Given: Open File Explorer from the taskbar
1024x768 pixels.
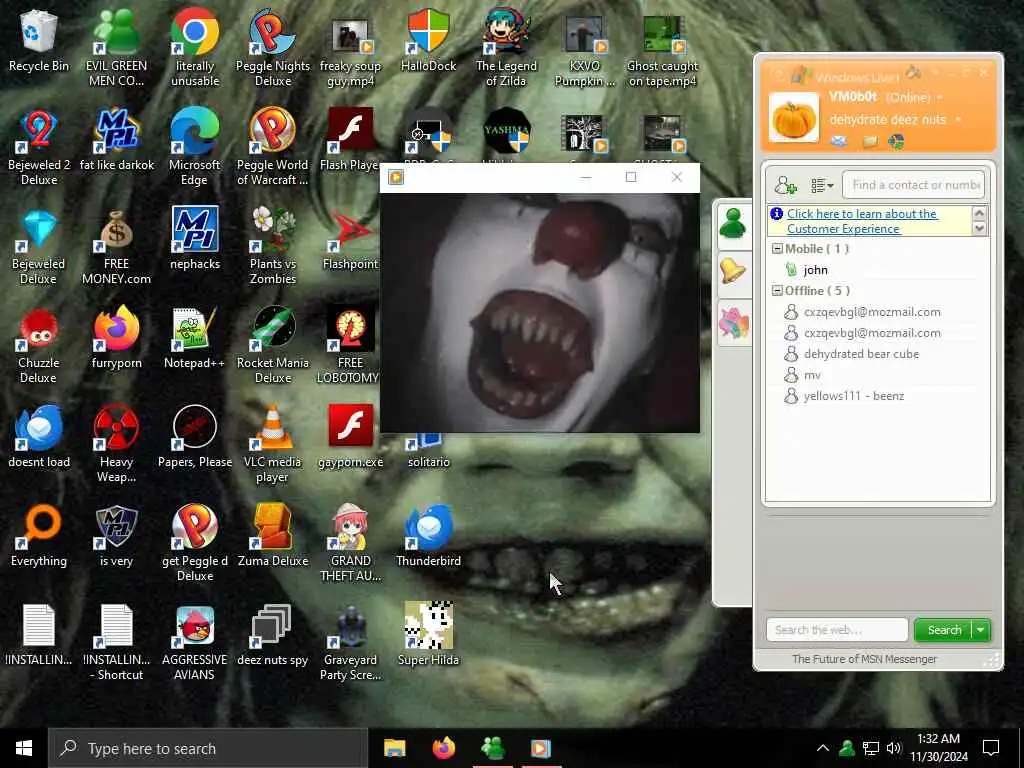Looking at the screenshot, I should [394, 748].
